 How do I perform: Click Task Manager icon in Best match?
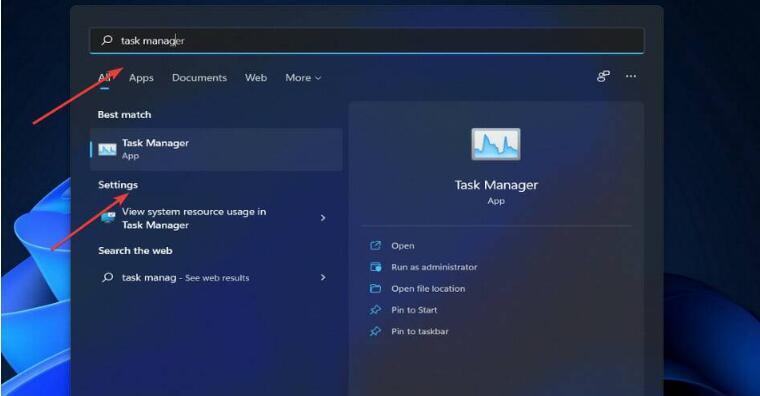pyautogui.click(x=107, y=149)
